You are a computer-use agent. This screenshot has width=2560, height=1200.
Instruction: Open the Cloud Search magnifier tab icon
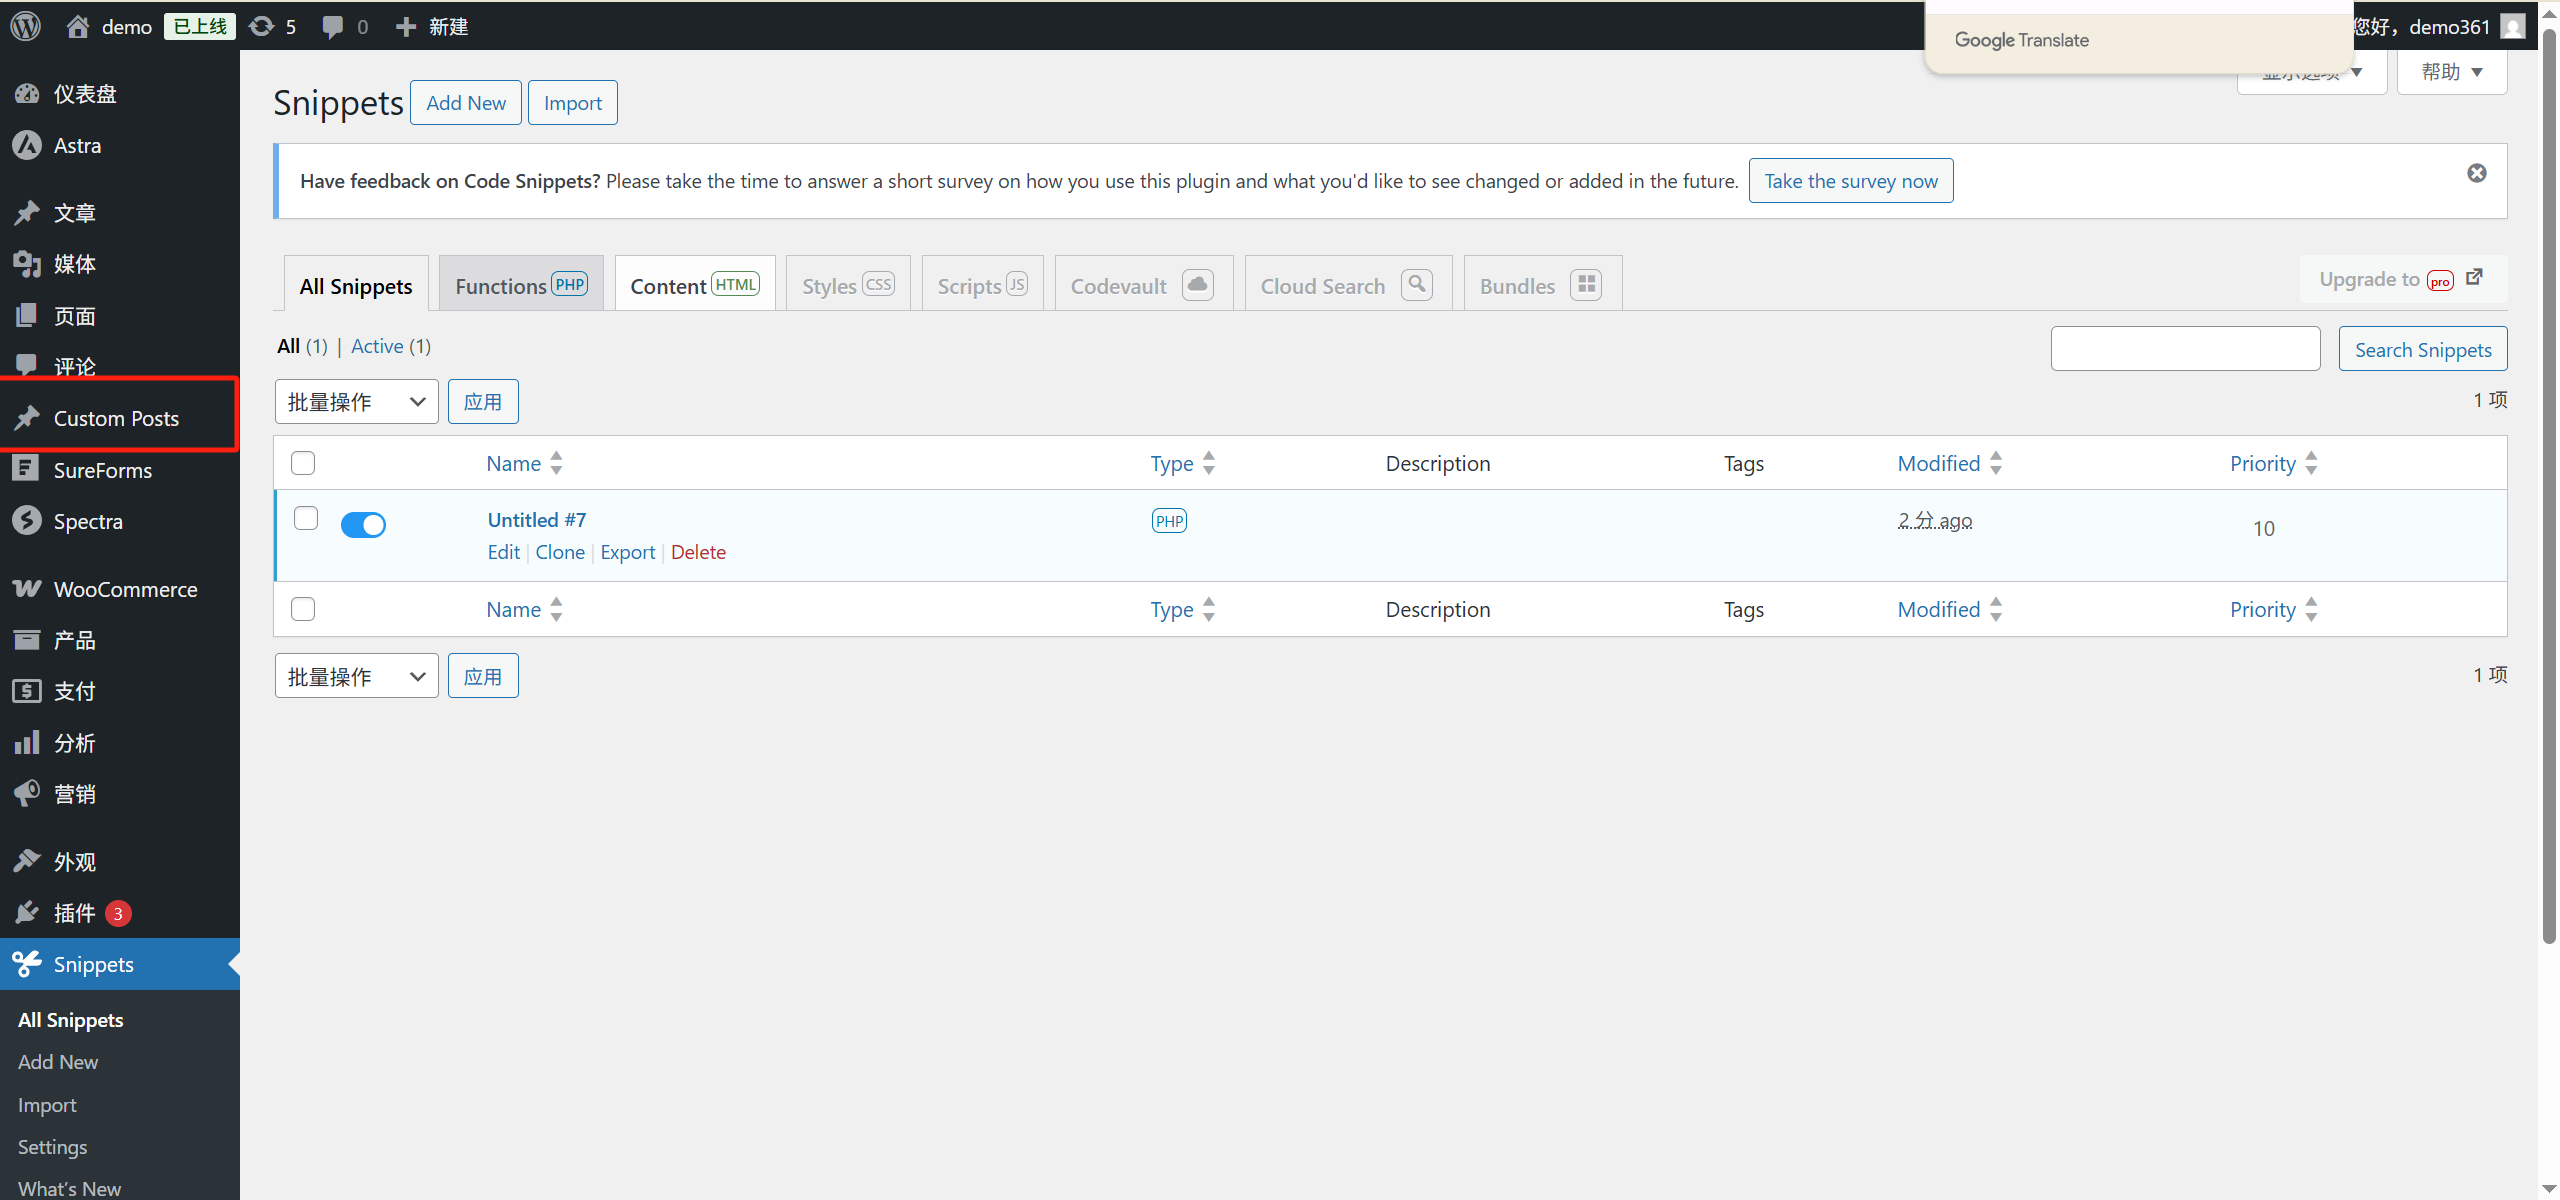[1416, 285]
